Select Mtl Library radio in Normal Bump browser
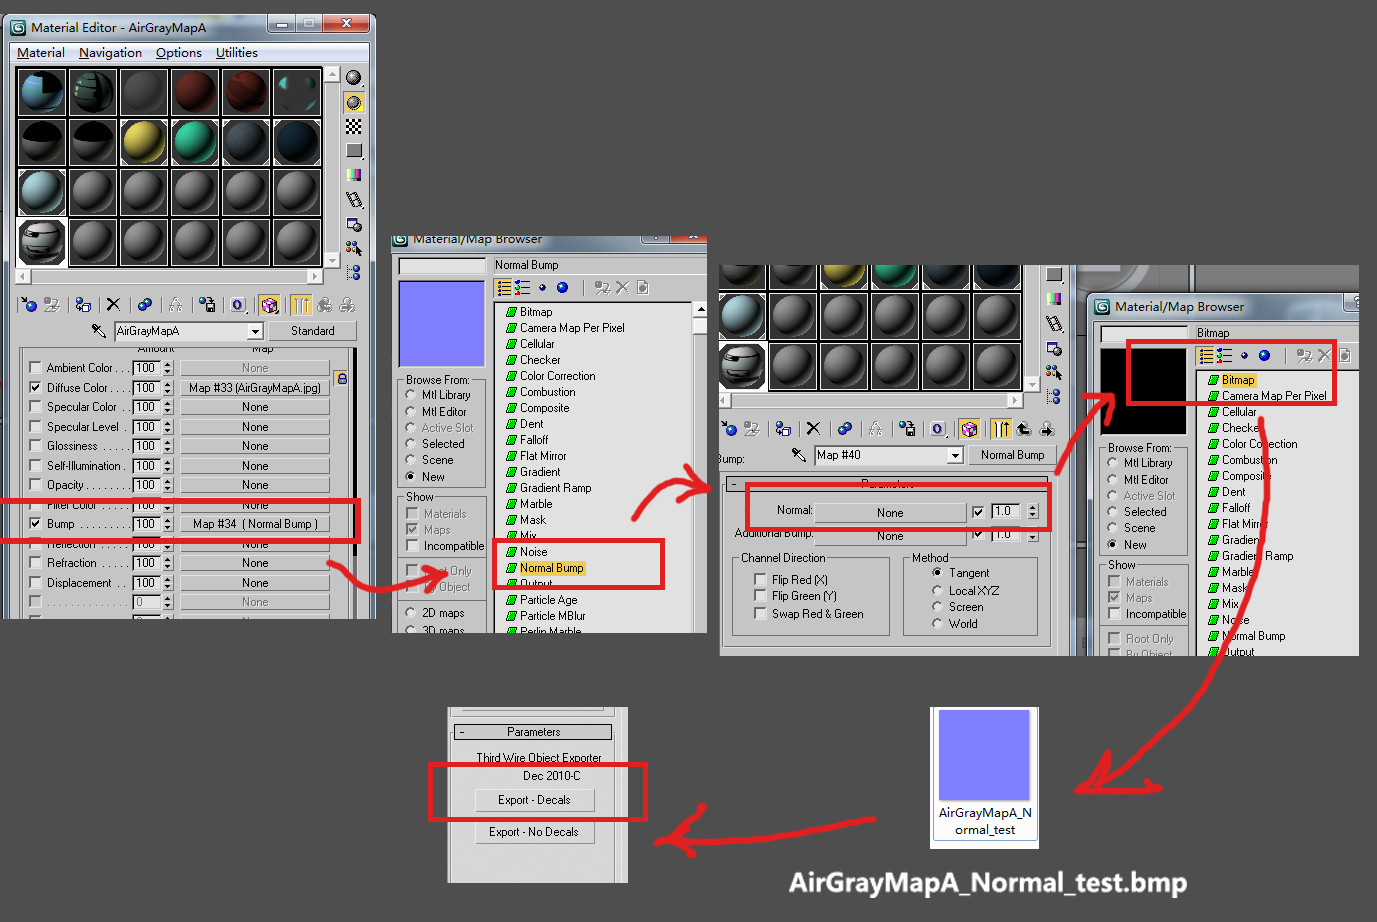Viewport: 1377px width, 922px height. (x=411, y=395)
